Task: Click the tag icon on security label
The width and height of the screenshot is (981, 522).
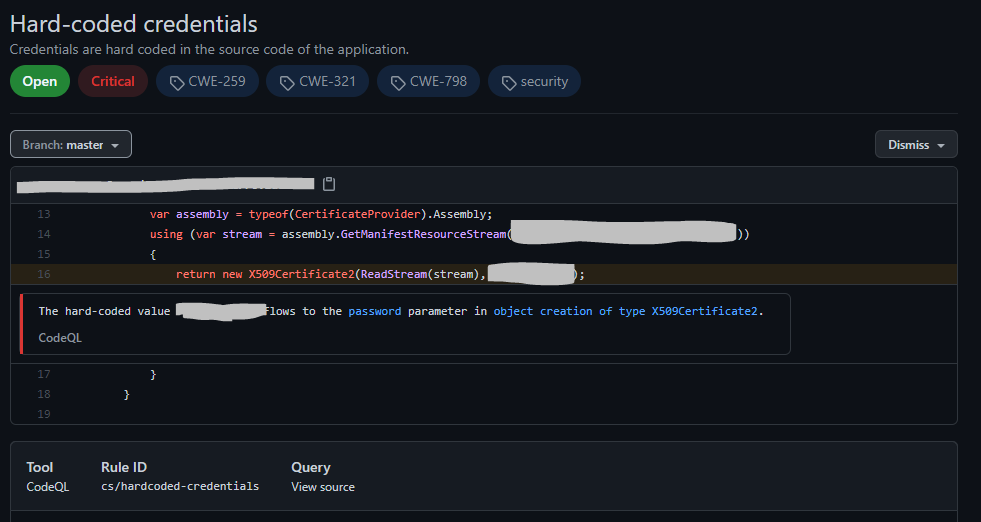Action: (x=509, y=83)
